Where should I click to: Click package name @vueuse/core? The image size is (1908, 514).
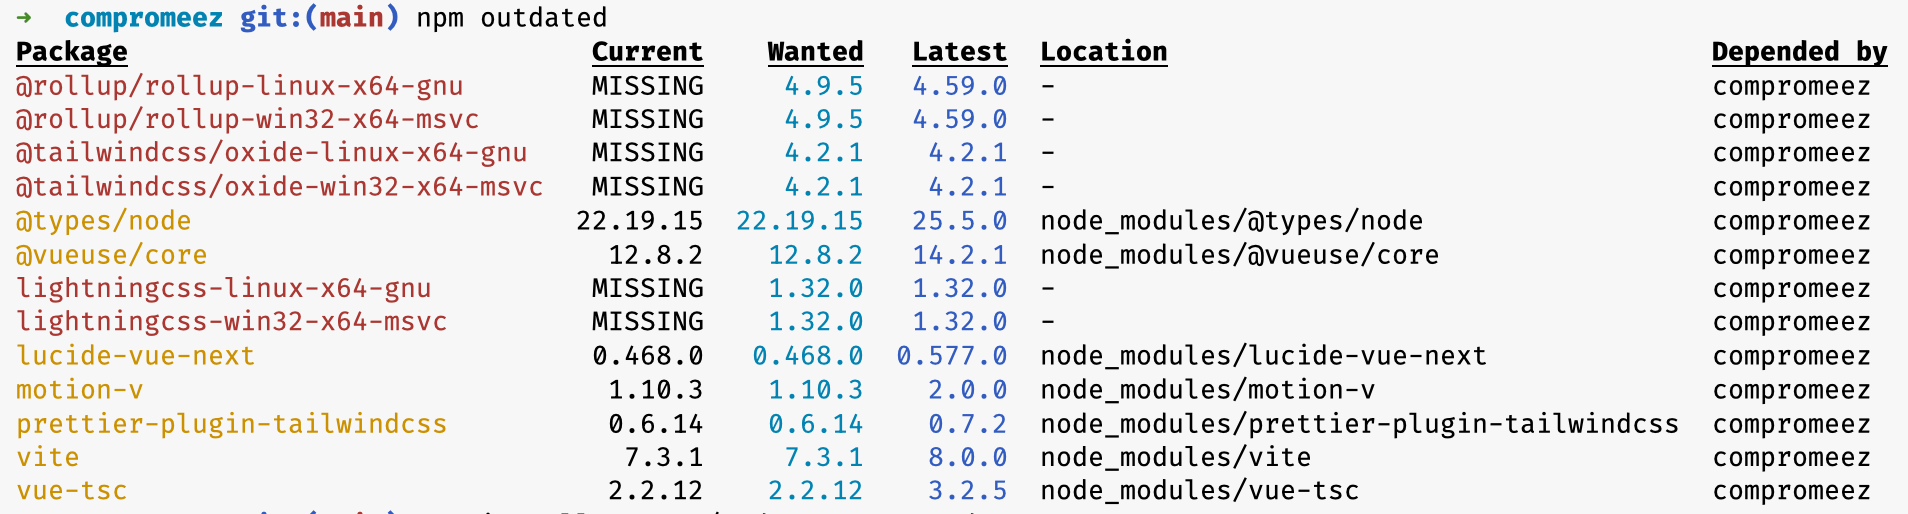click(111, 255)
